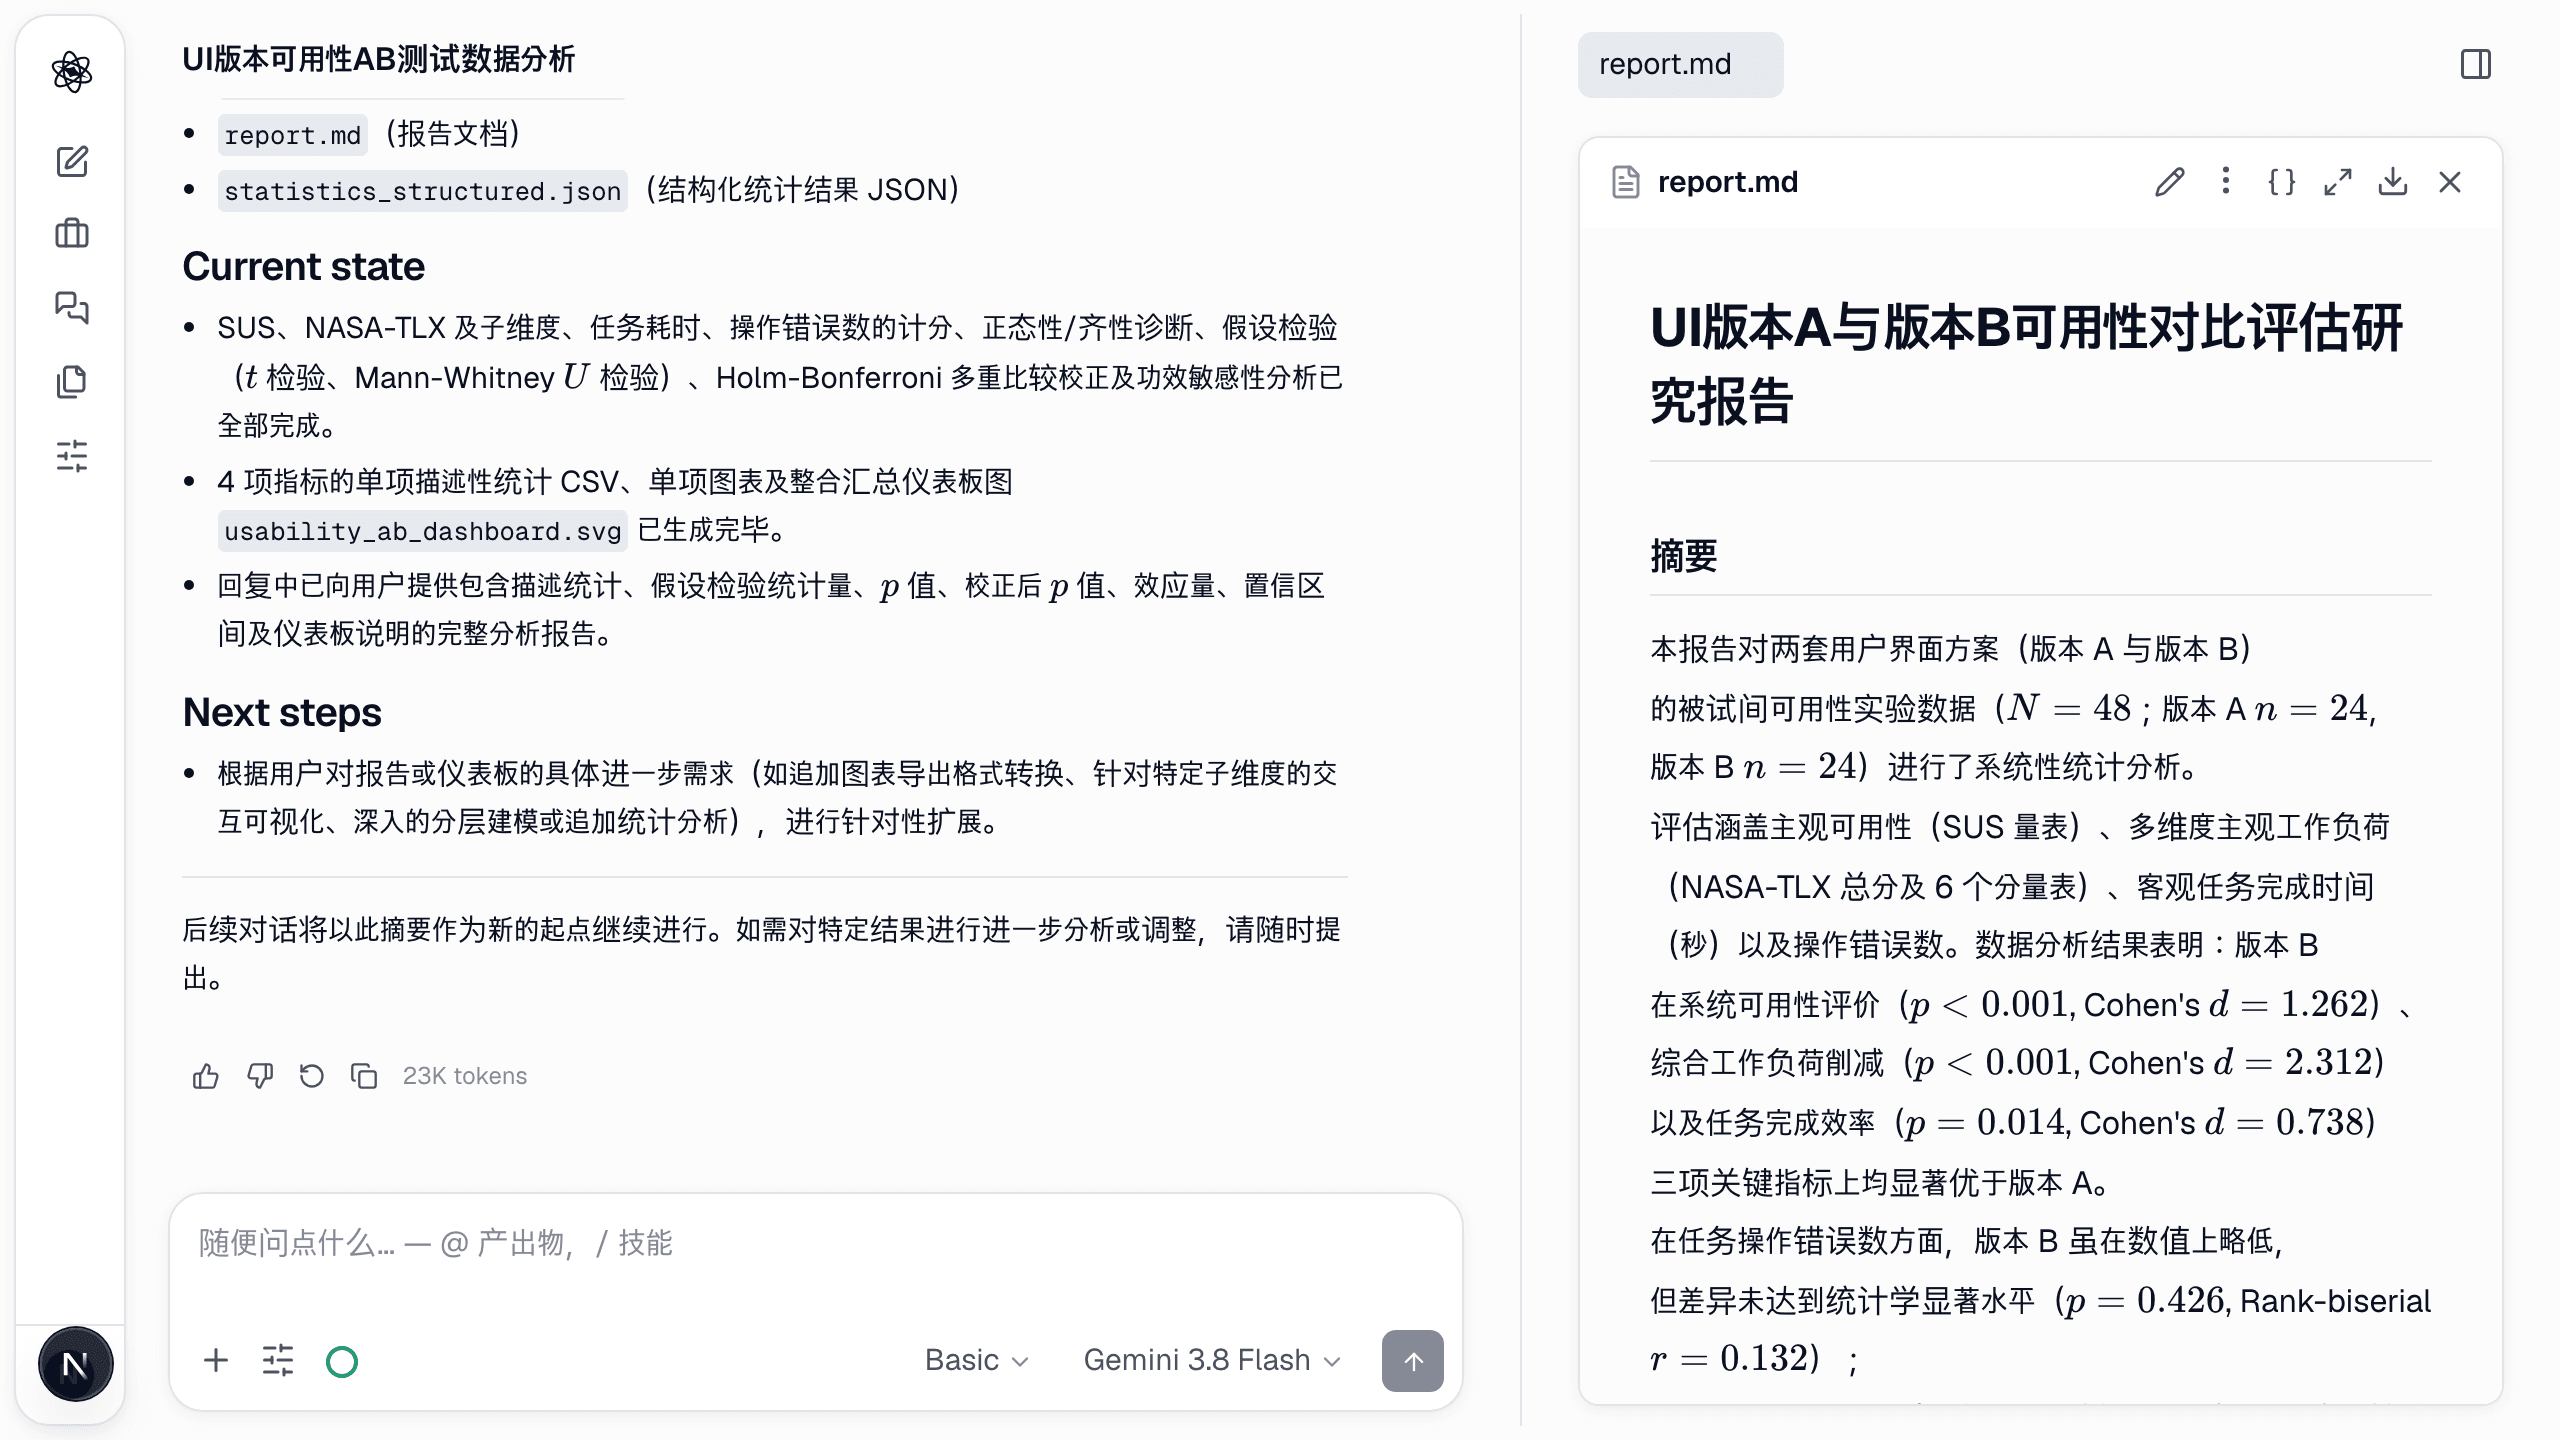2560x1440 pixels.
Task: Give thumbs down to the response
Action: coord(260,1076)
